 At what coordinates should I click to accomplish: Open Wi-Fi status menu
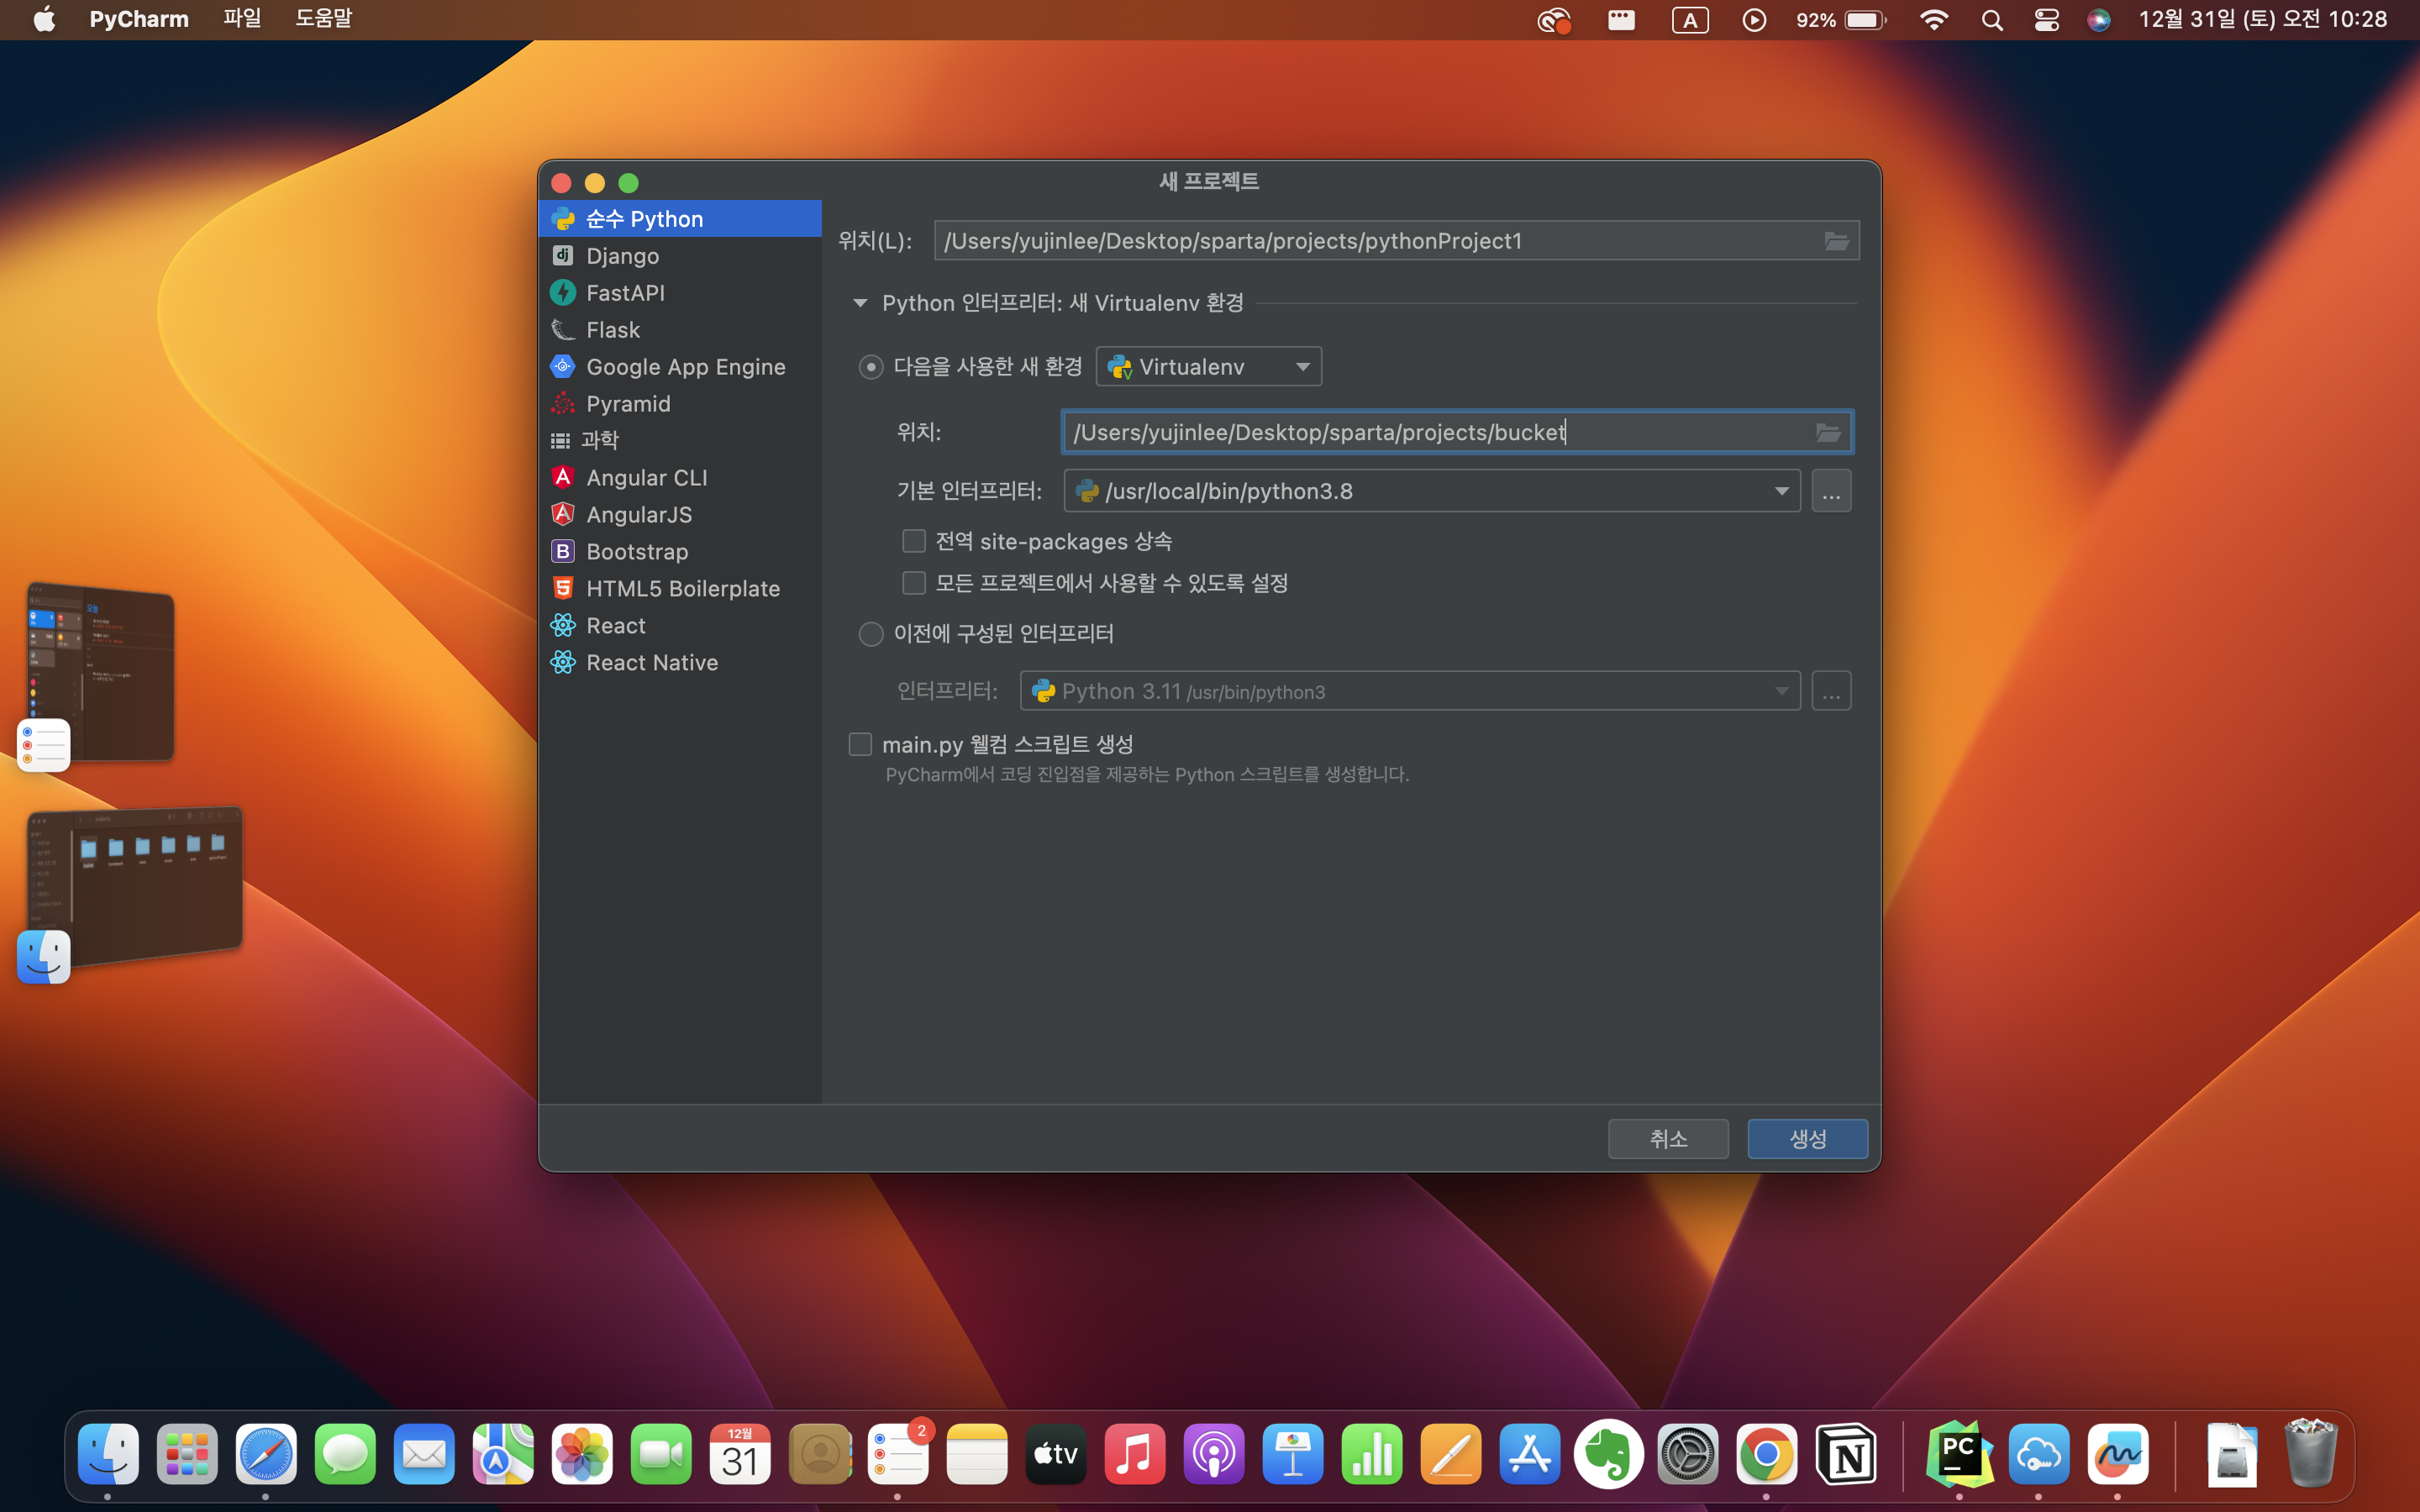click(1934, 20)
